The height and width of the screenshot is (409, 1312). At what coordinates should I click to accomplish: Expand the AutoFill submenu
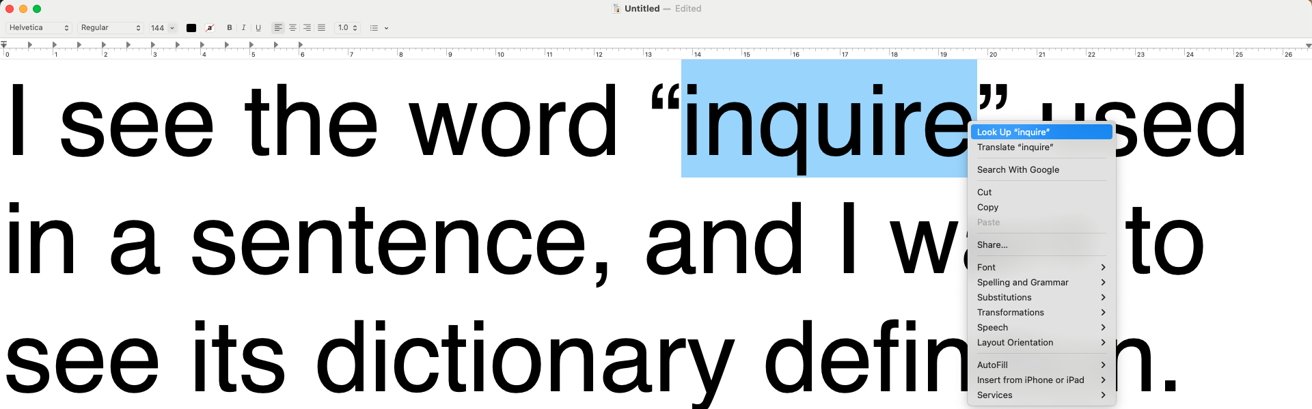pyautogui.click(x=1042, y=365)
